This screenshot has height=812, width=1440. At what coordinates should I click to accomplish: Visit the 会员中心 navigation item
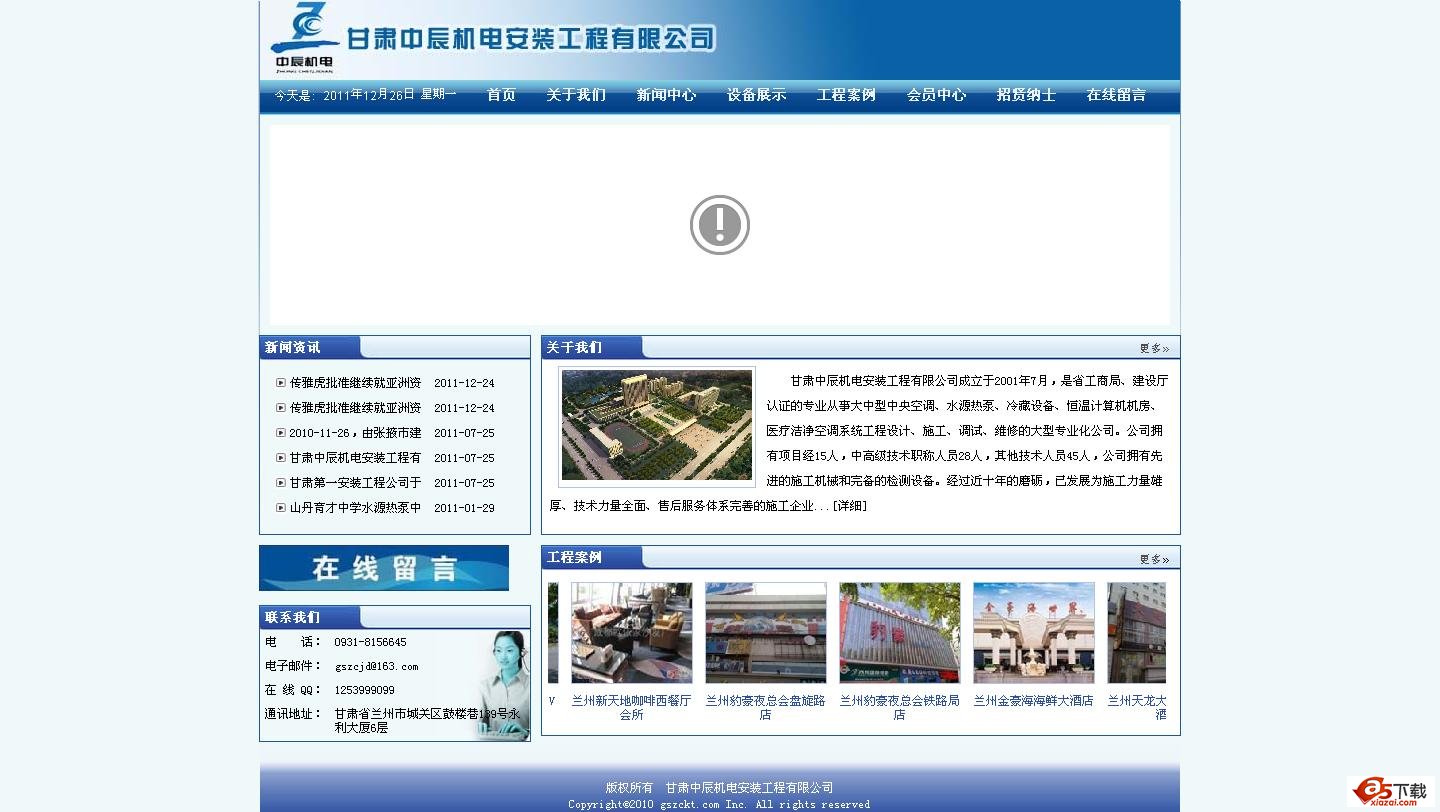tap(936, 95)
